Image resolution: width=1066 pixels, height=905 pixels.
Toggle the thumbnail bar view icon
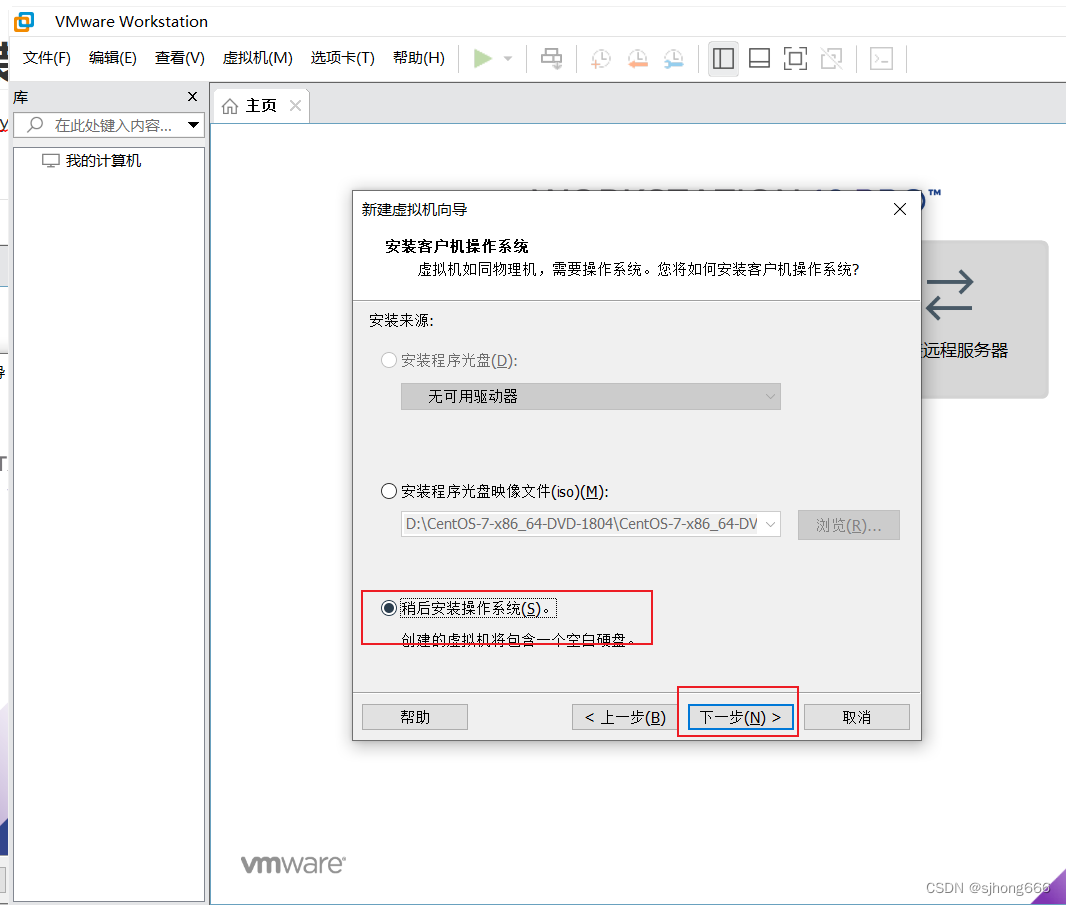tap(759, 58)
